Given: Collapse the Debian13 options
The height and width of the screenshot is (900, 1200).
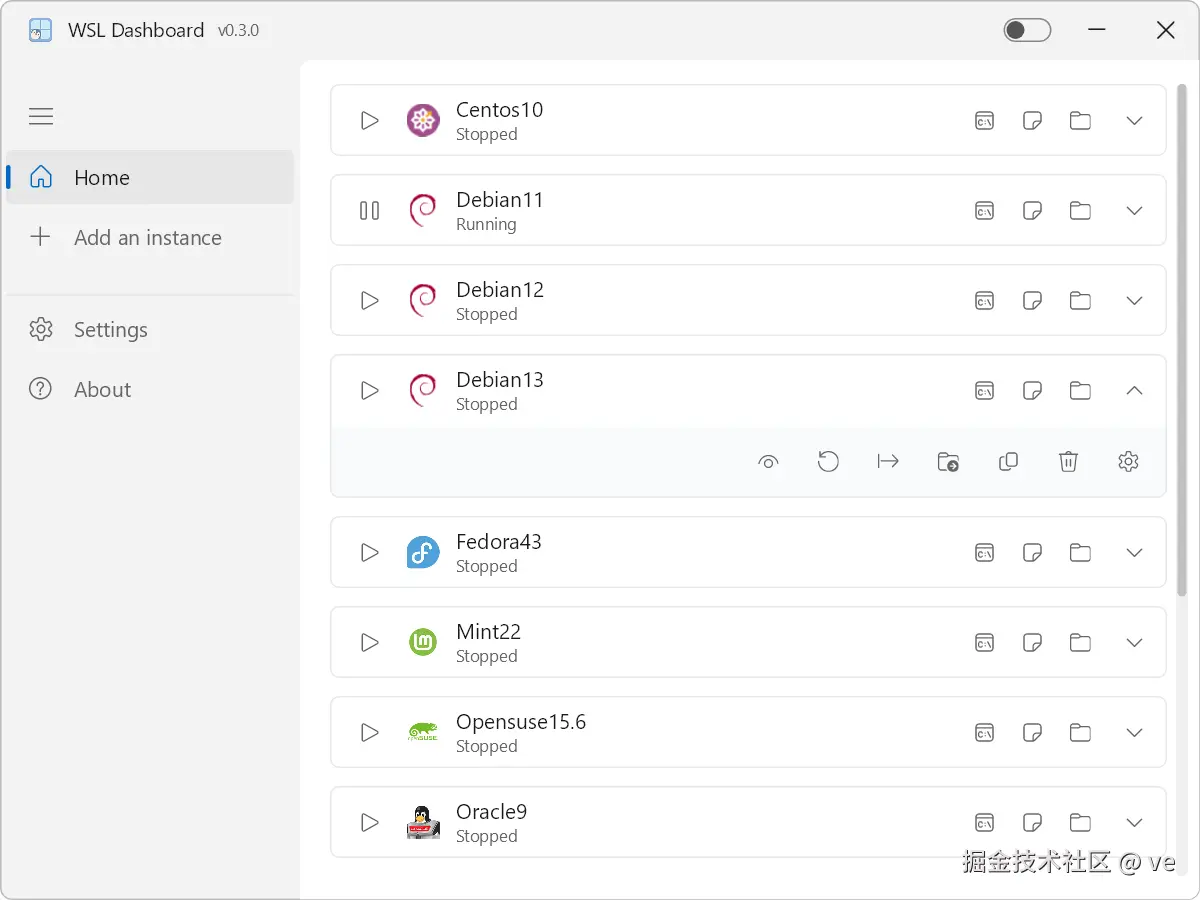Looking at the screenshot, I should [x=1134, y=391].
